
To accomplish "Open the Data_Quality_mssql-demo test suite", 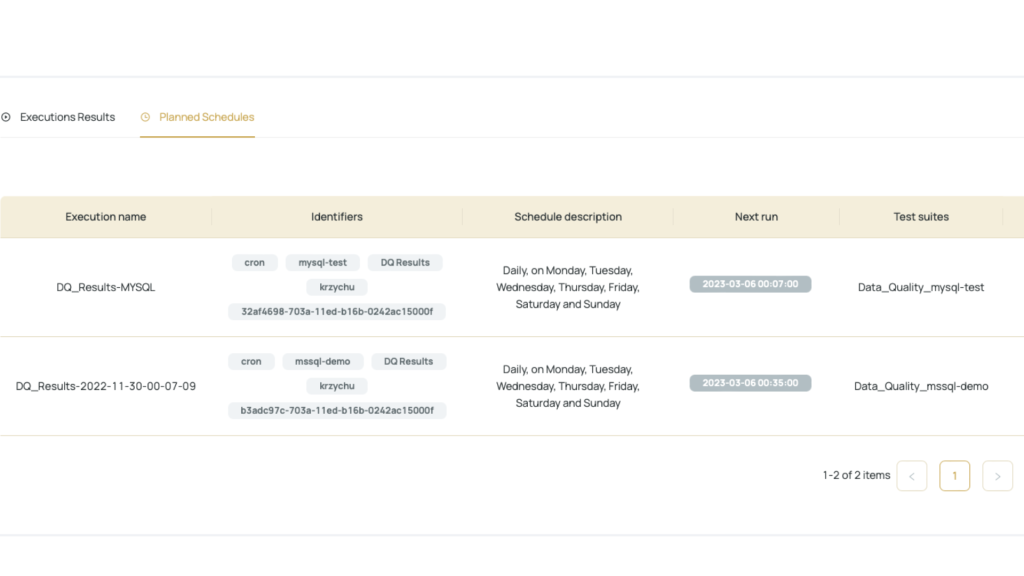I will pyautogui.click(x=921, y=386).
